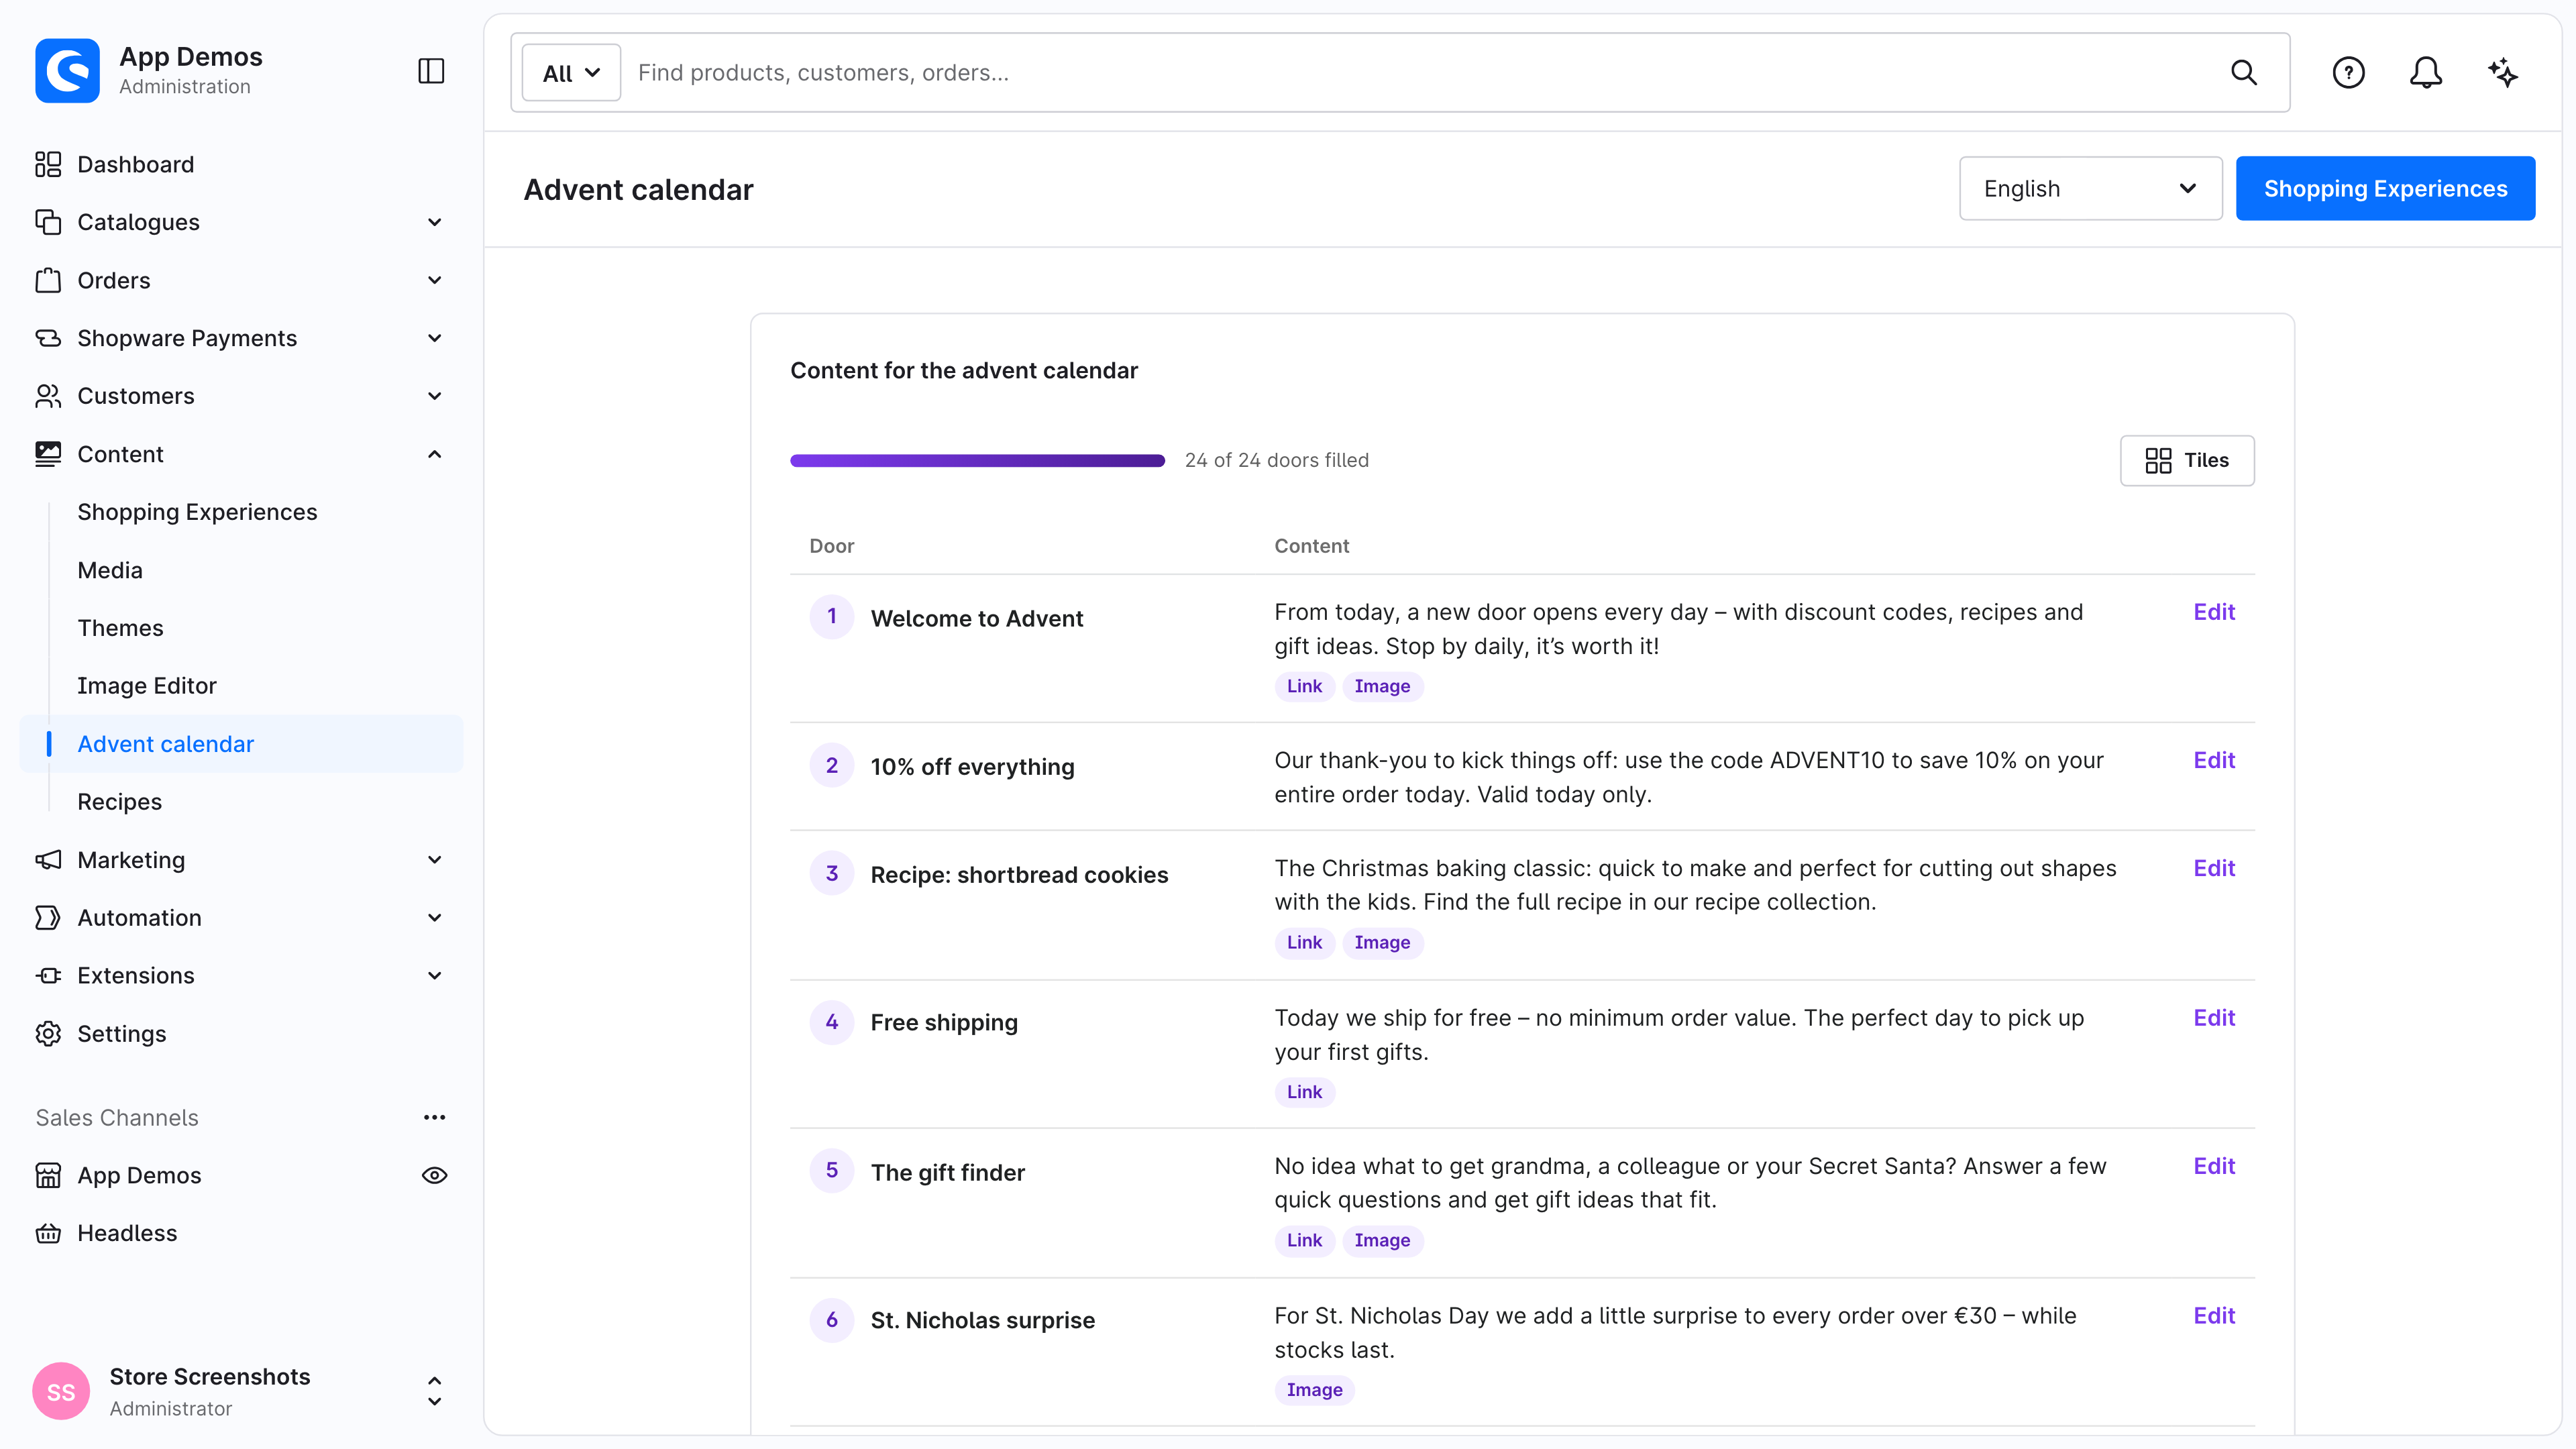This screenshot has width=2576, height=1449.
Task: Expand the Customers menu chevron
Action: click(x=434, y=396)
